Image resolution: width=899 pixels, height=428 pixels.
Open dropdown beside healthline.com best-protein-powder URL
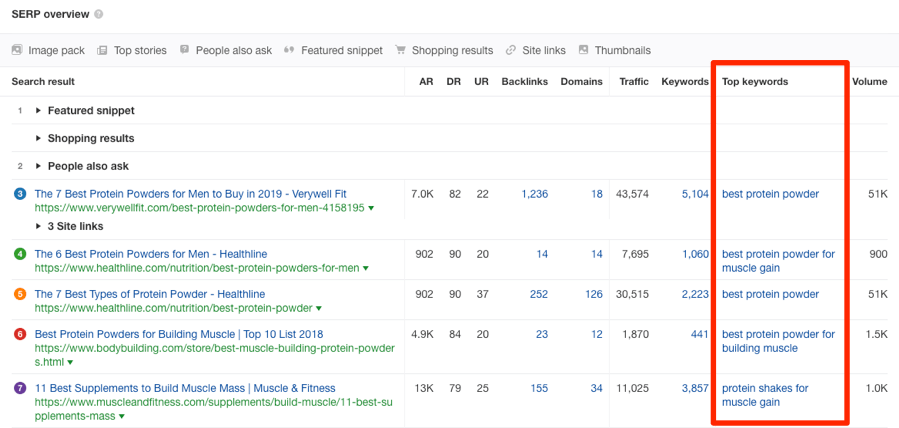click(x=318, y=309)
